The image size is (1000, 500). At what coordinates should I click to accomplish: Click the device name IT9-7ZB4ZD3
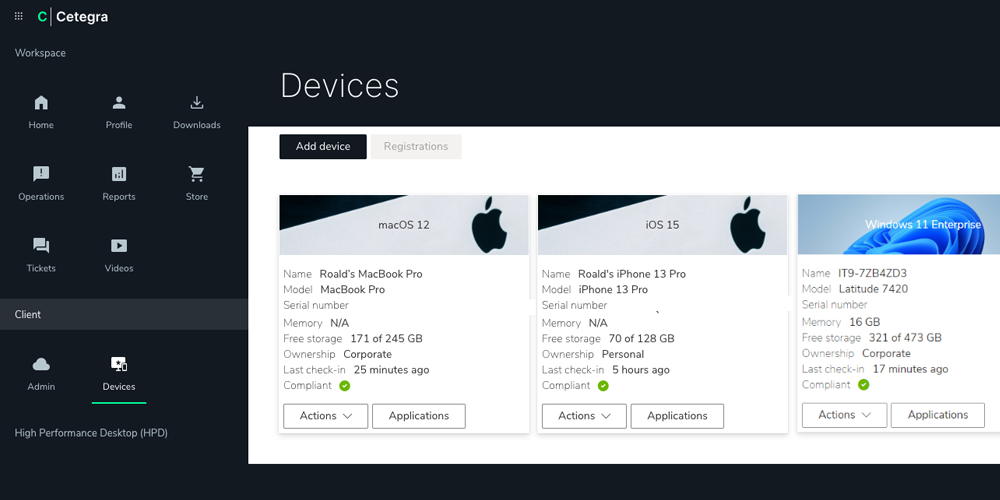(872, 274)
